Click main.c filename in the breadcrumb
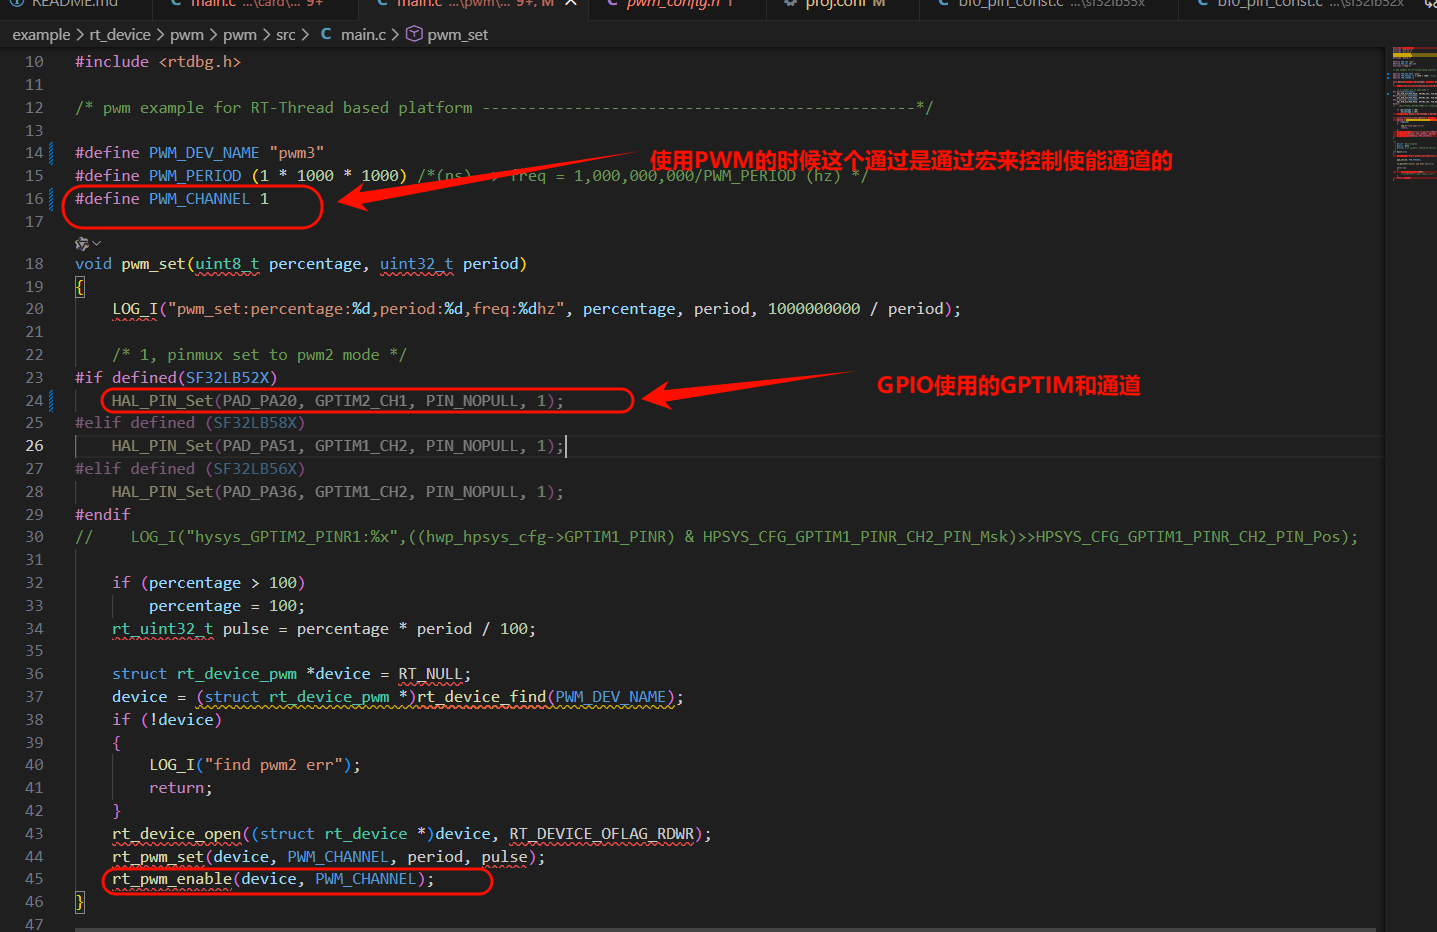 point(363,34)
